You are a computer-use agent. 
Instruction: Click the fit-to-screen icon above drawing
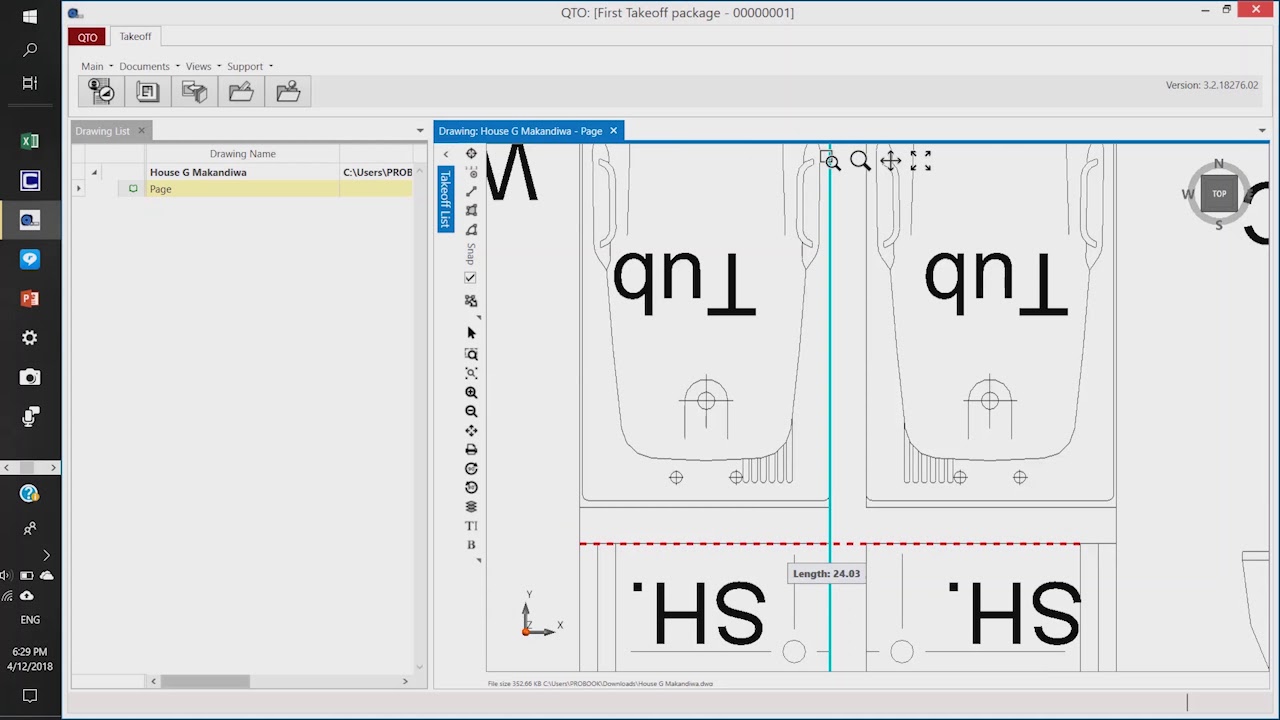click(x=921, y=161)
